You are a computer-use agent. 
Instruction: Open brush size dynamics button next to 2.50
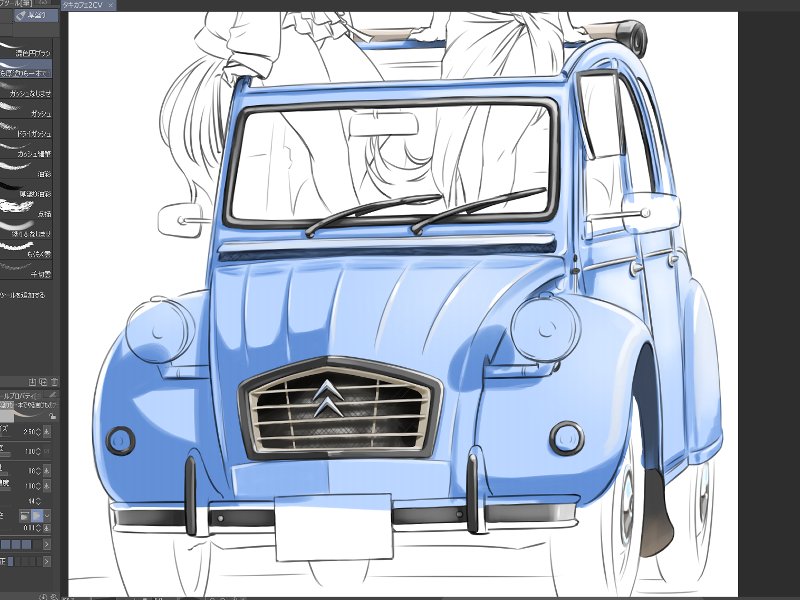pyautogui.click(x=47, y=432)
